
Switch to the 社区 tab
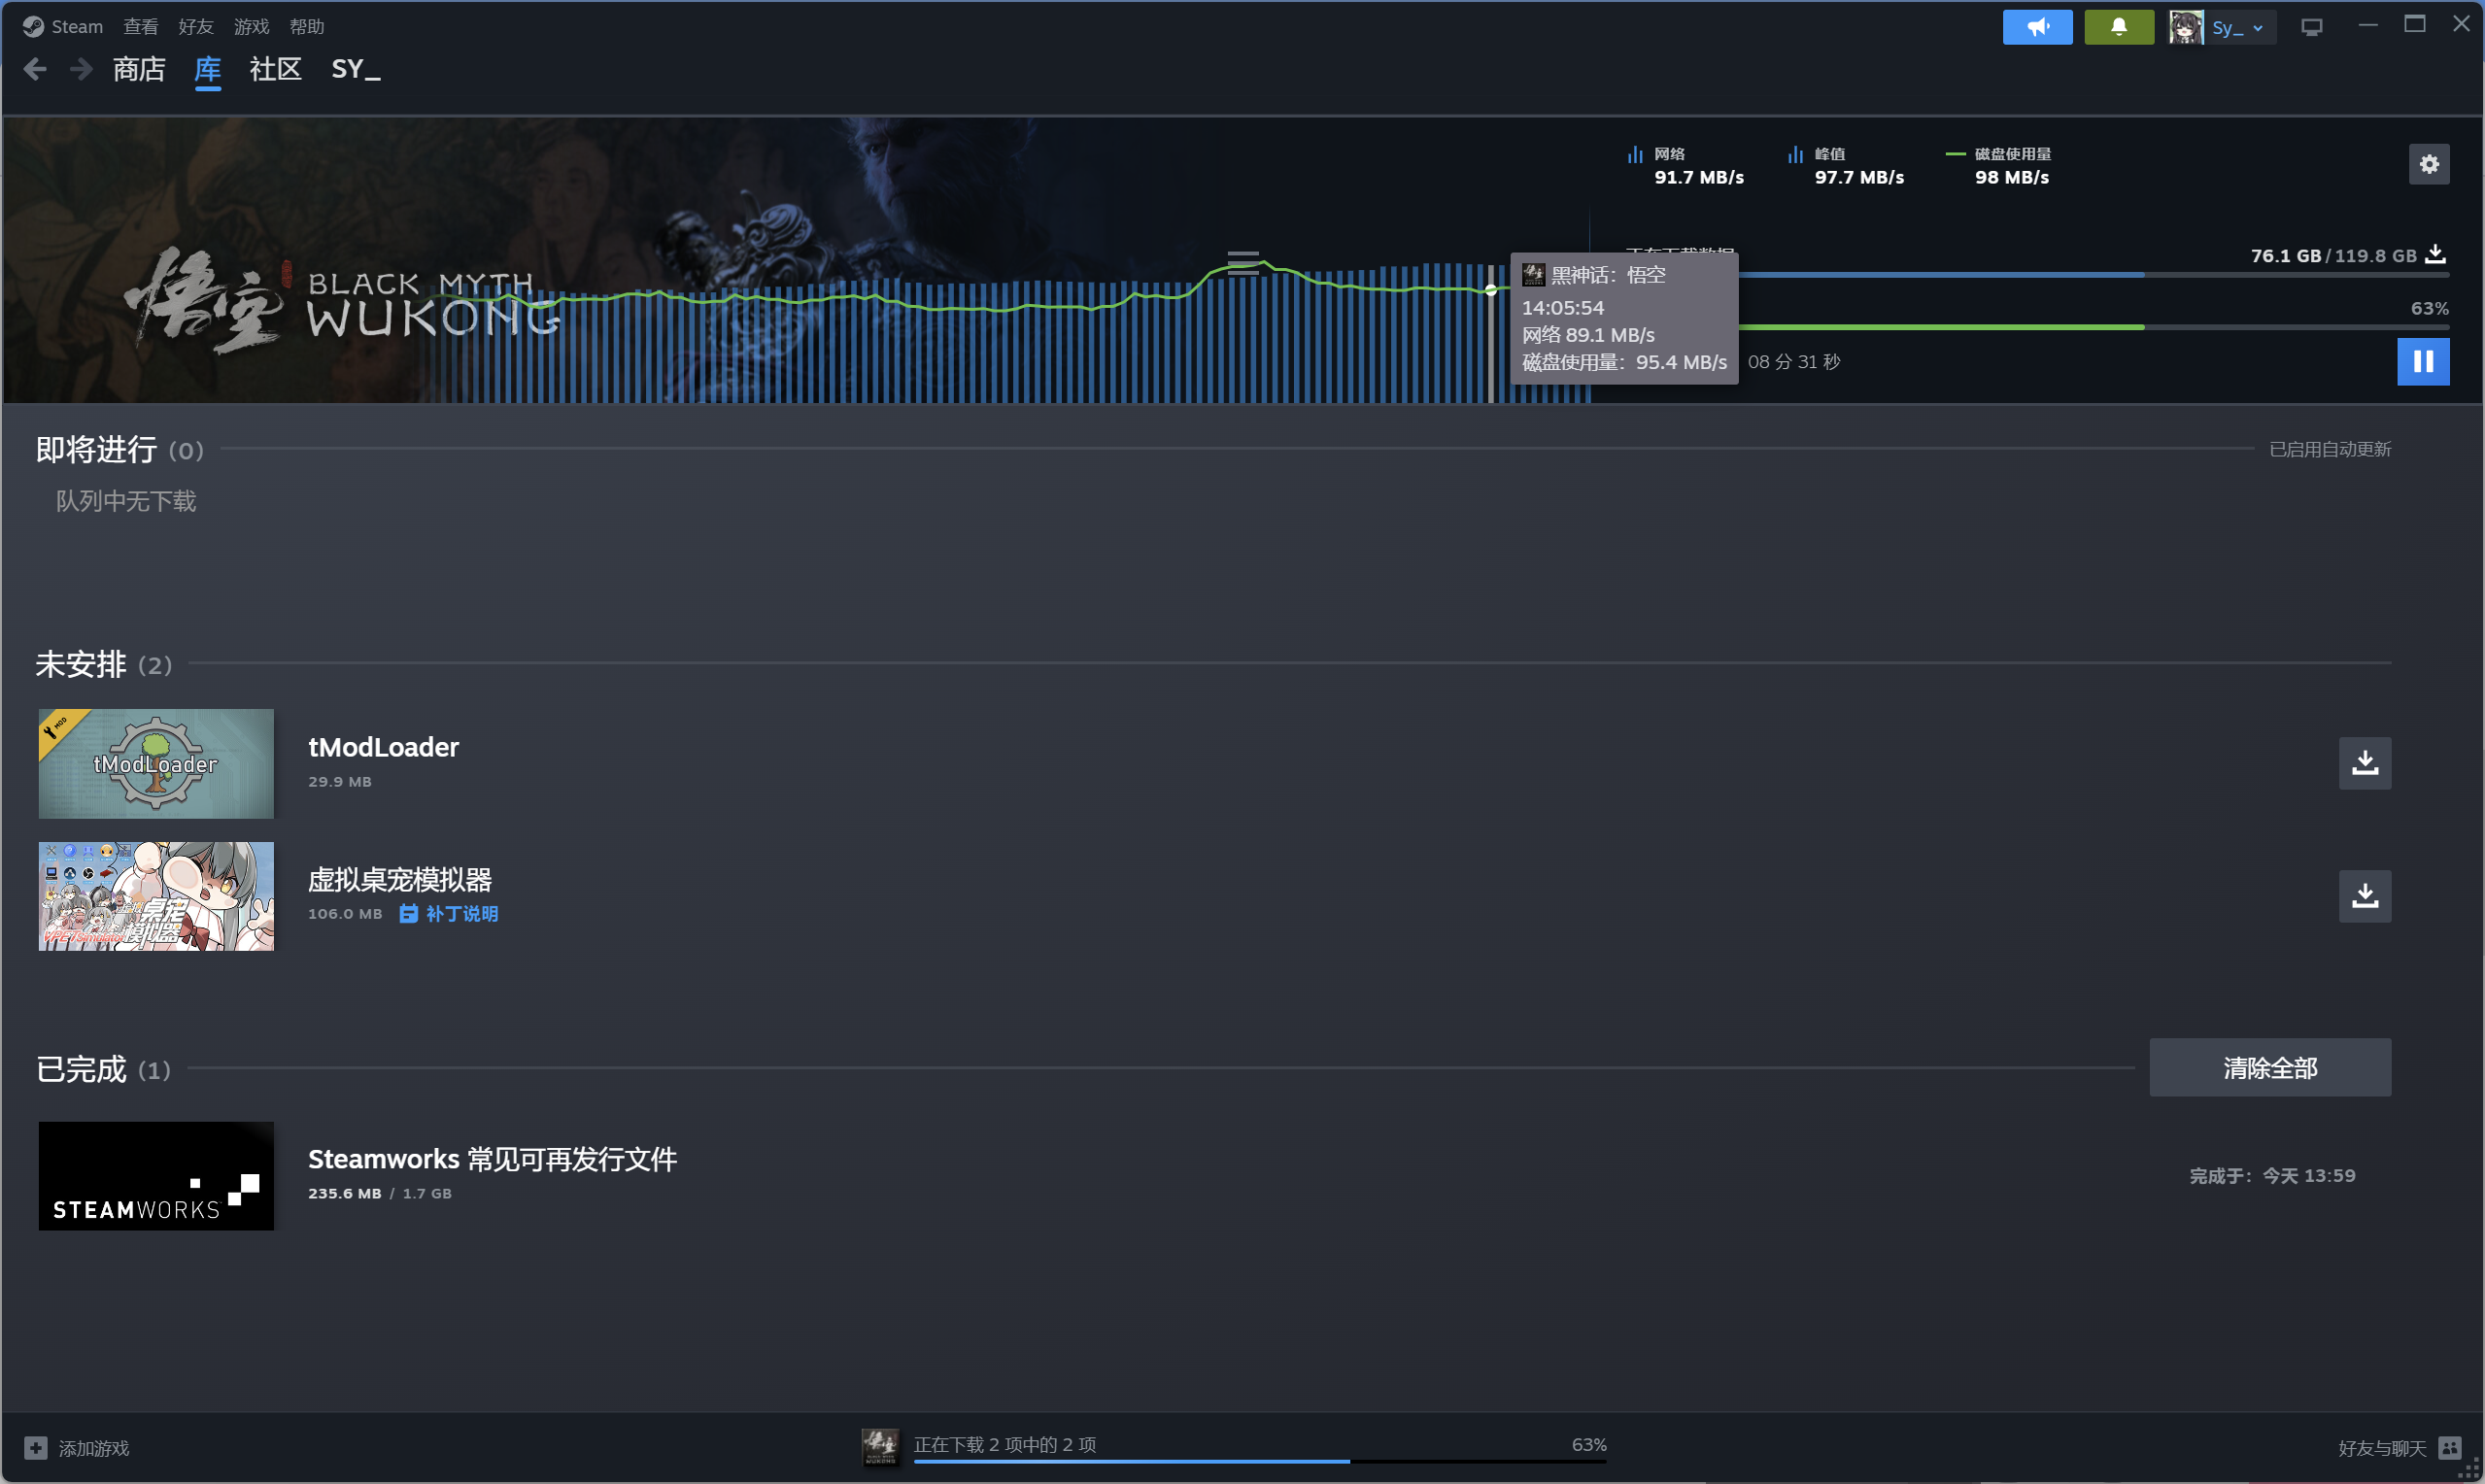coord(275,69)
